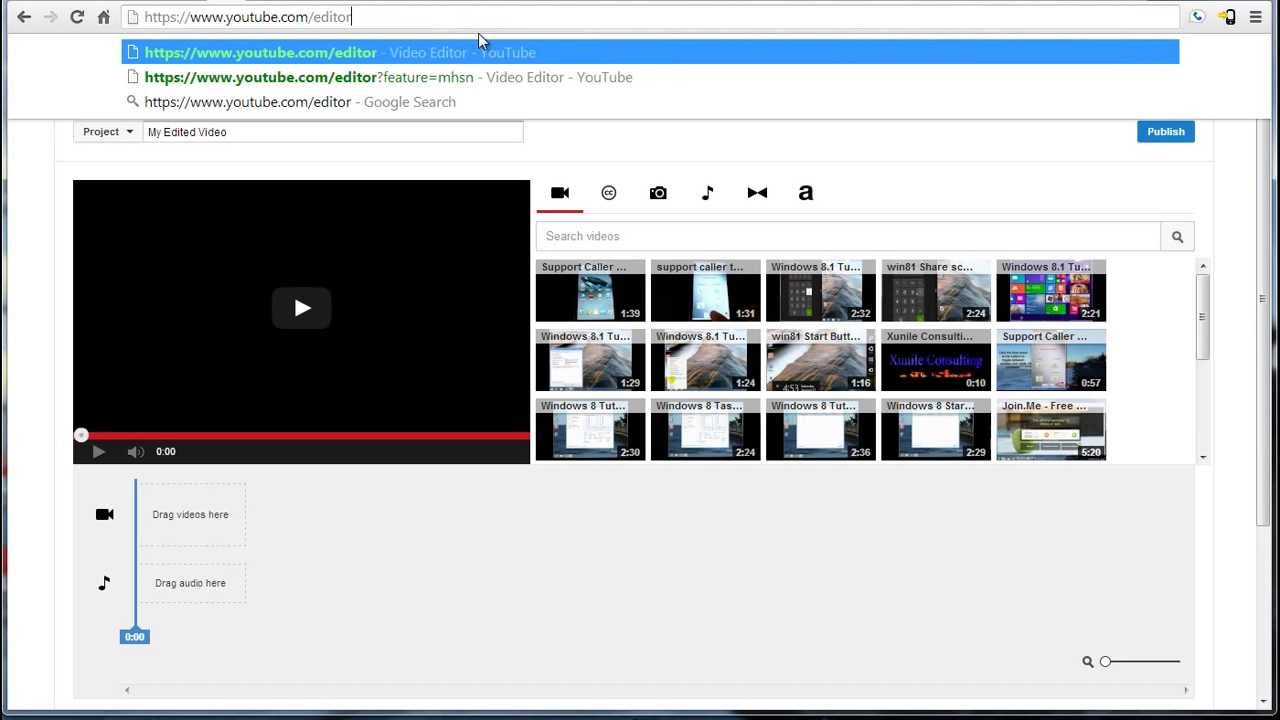Open the Creative Commons videos tab
The image size is (1280, 720).
pos(609,193)
